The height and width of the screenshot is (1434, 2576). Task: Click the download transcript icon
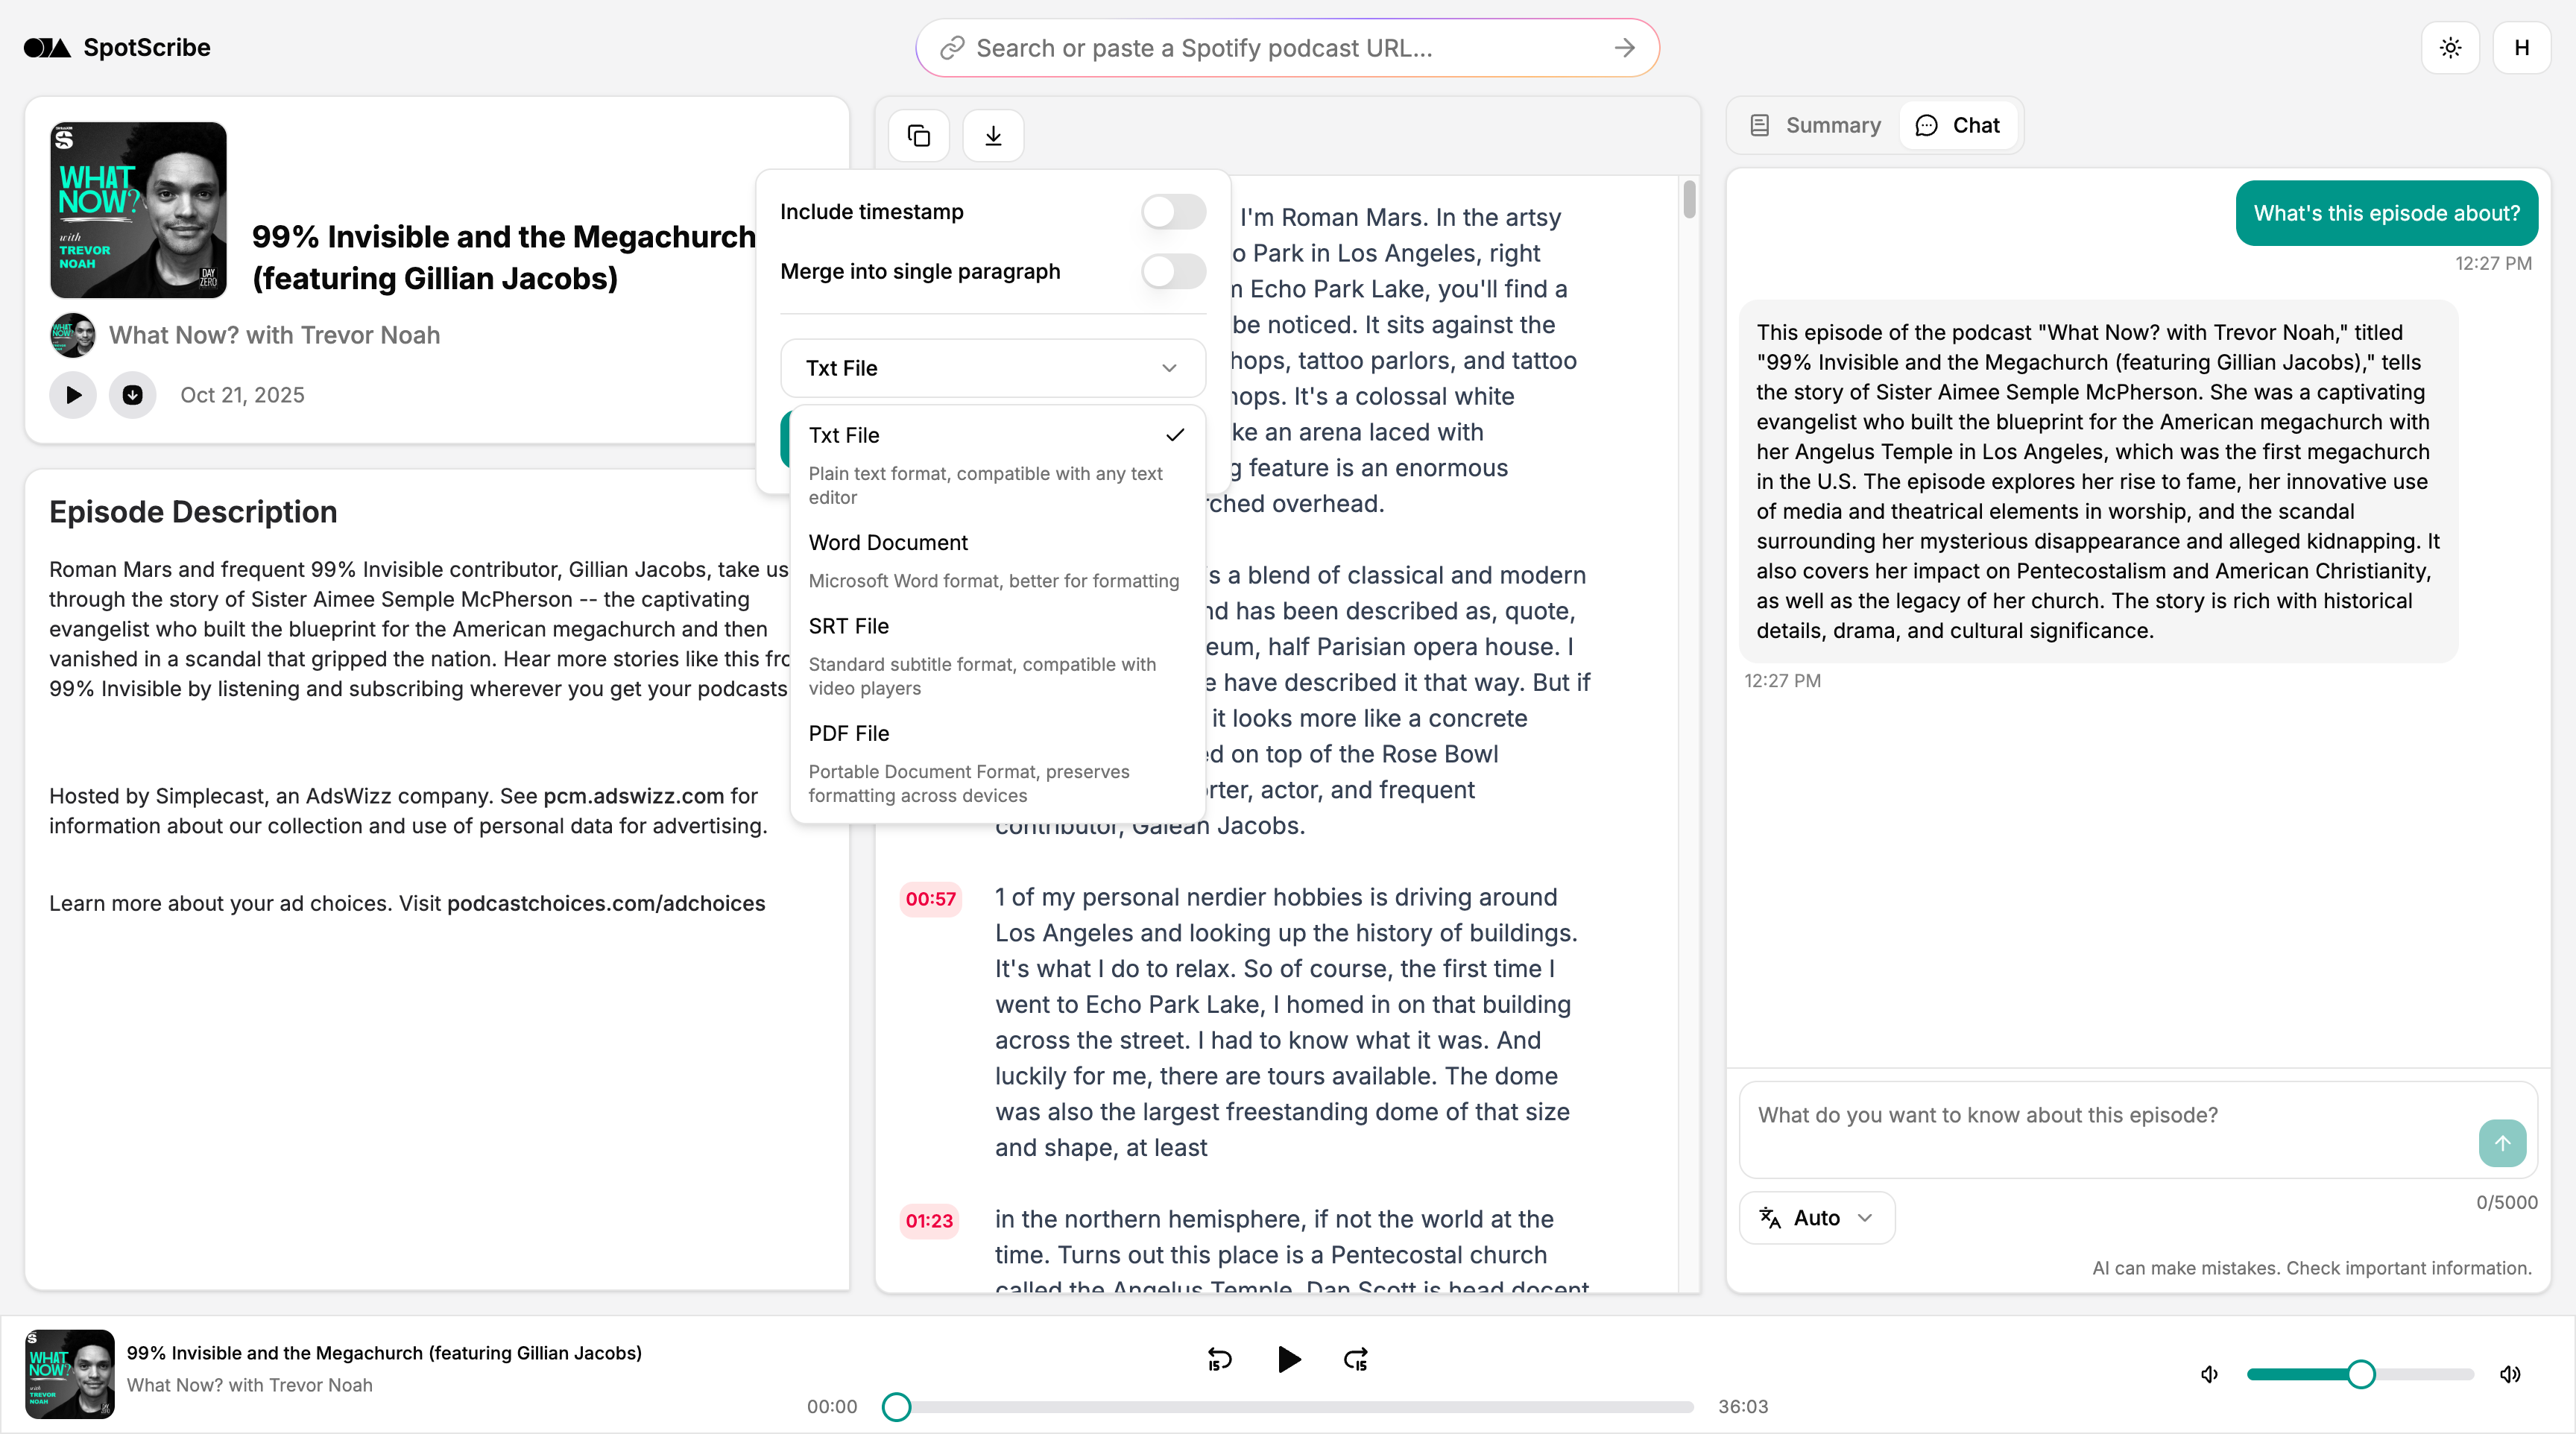[993, 135]
